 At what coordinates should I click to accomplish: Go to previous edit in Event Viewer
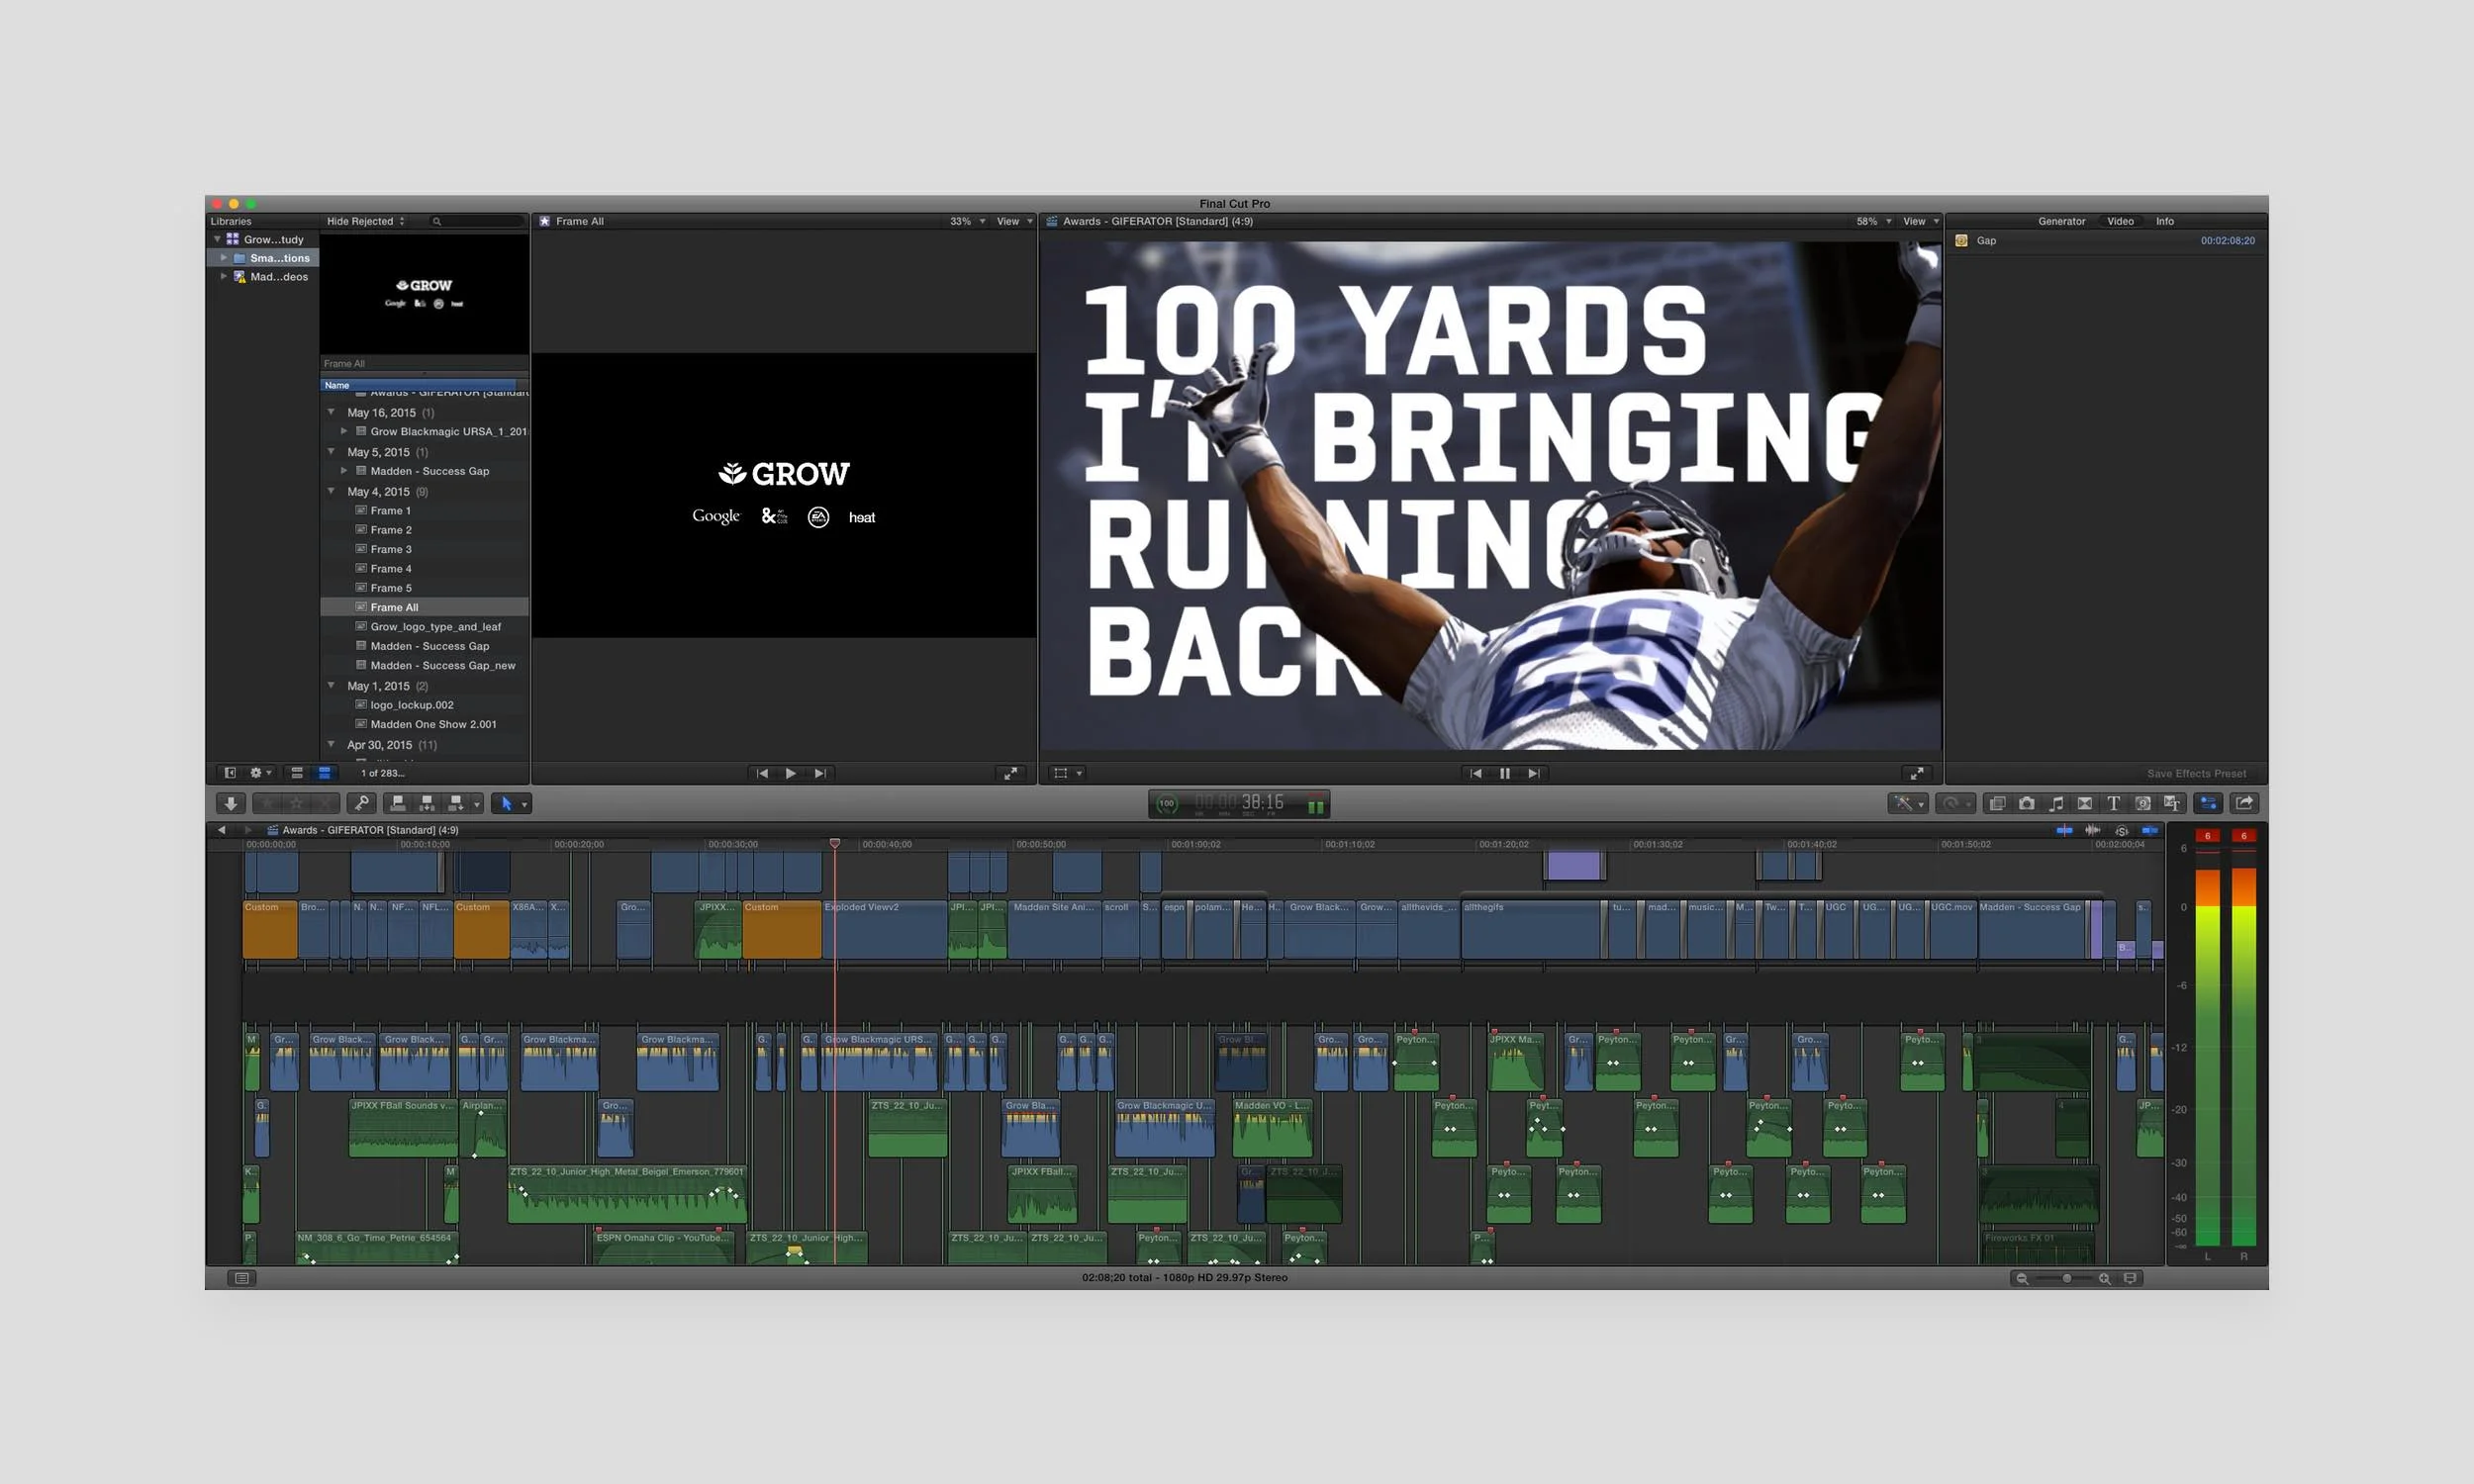[762, 773]
